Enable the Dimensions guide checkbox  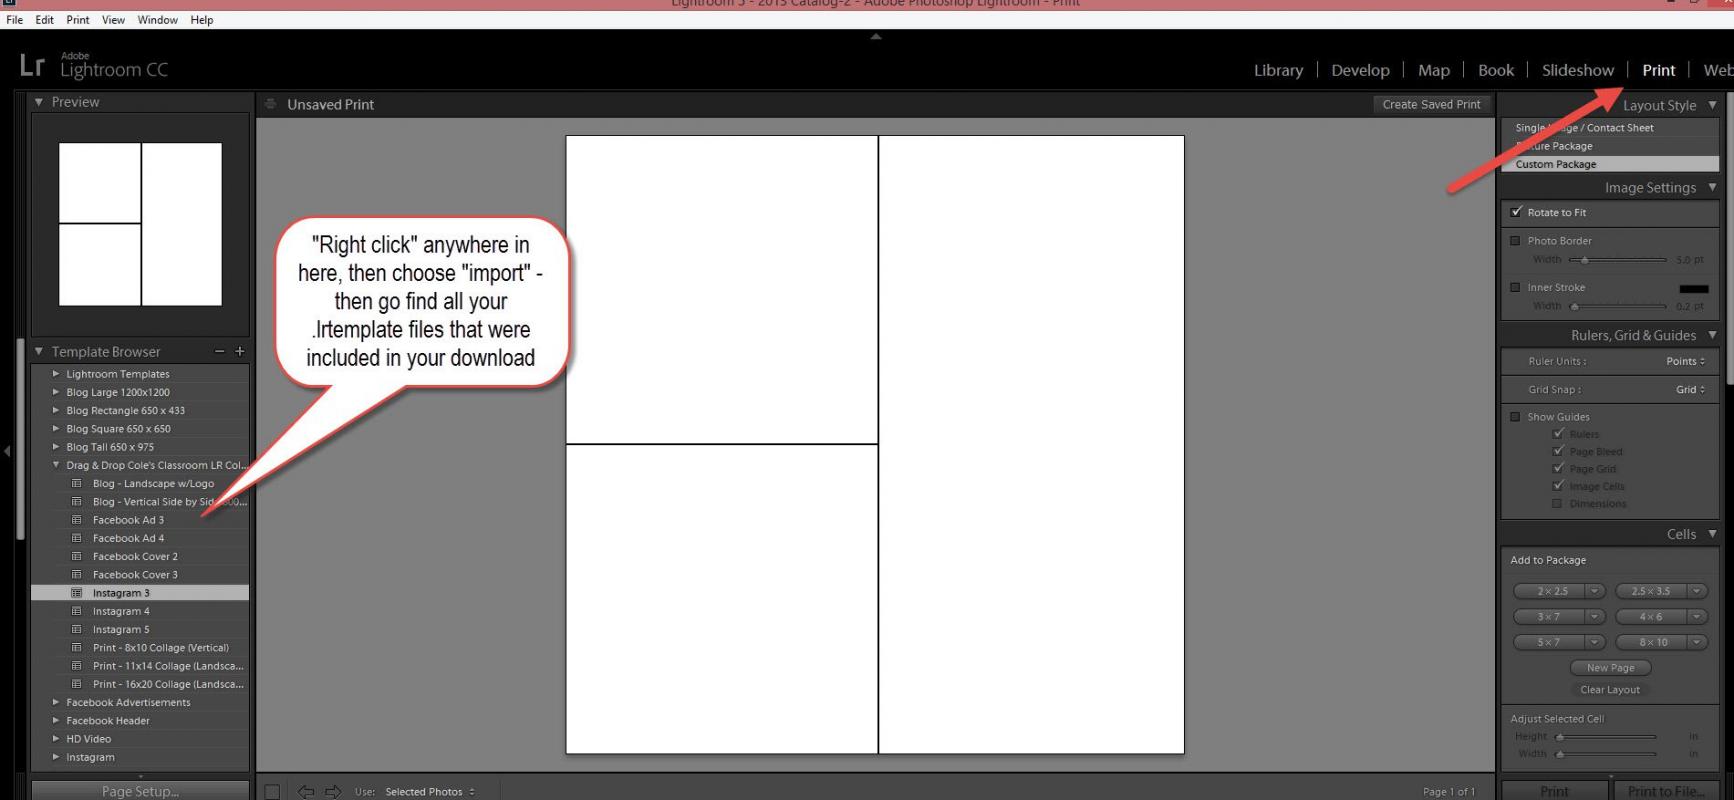[1557, 504]
